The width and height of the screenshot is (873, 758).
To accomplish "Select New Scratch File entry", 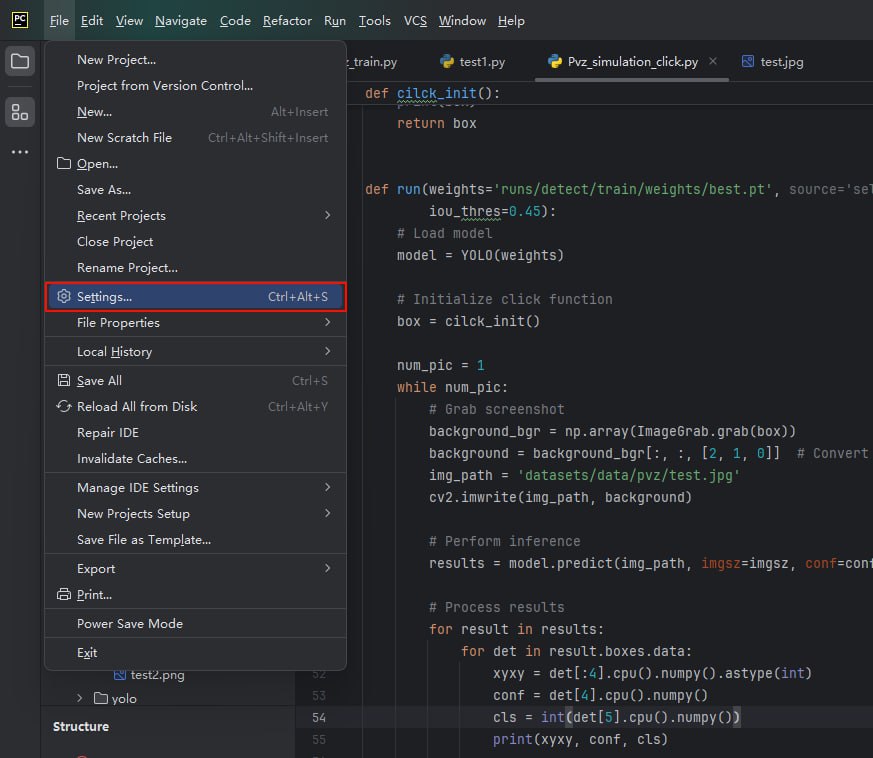I will click(x=195, y=138).
